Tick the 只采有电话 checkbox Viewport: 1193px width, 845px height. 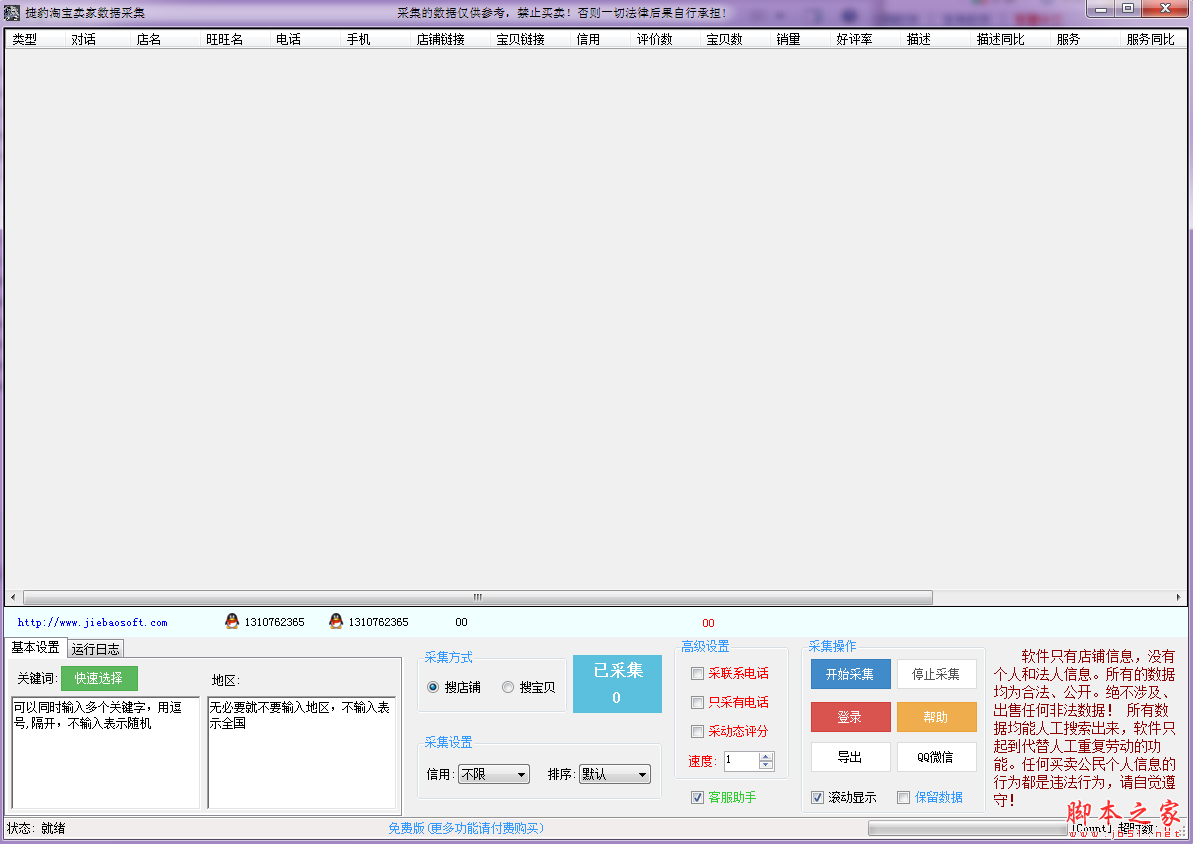tap(698, 703)
